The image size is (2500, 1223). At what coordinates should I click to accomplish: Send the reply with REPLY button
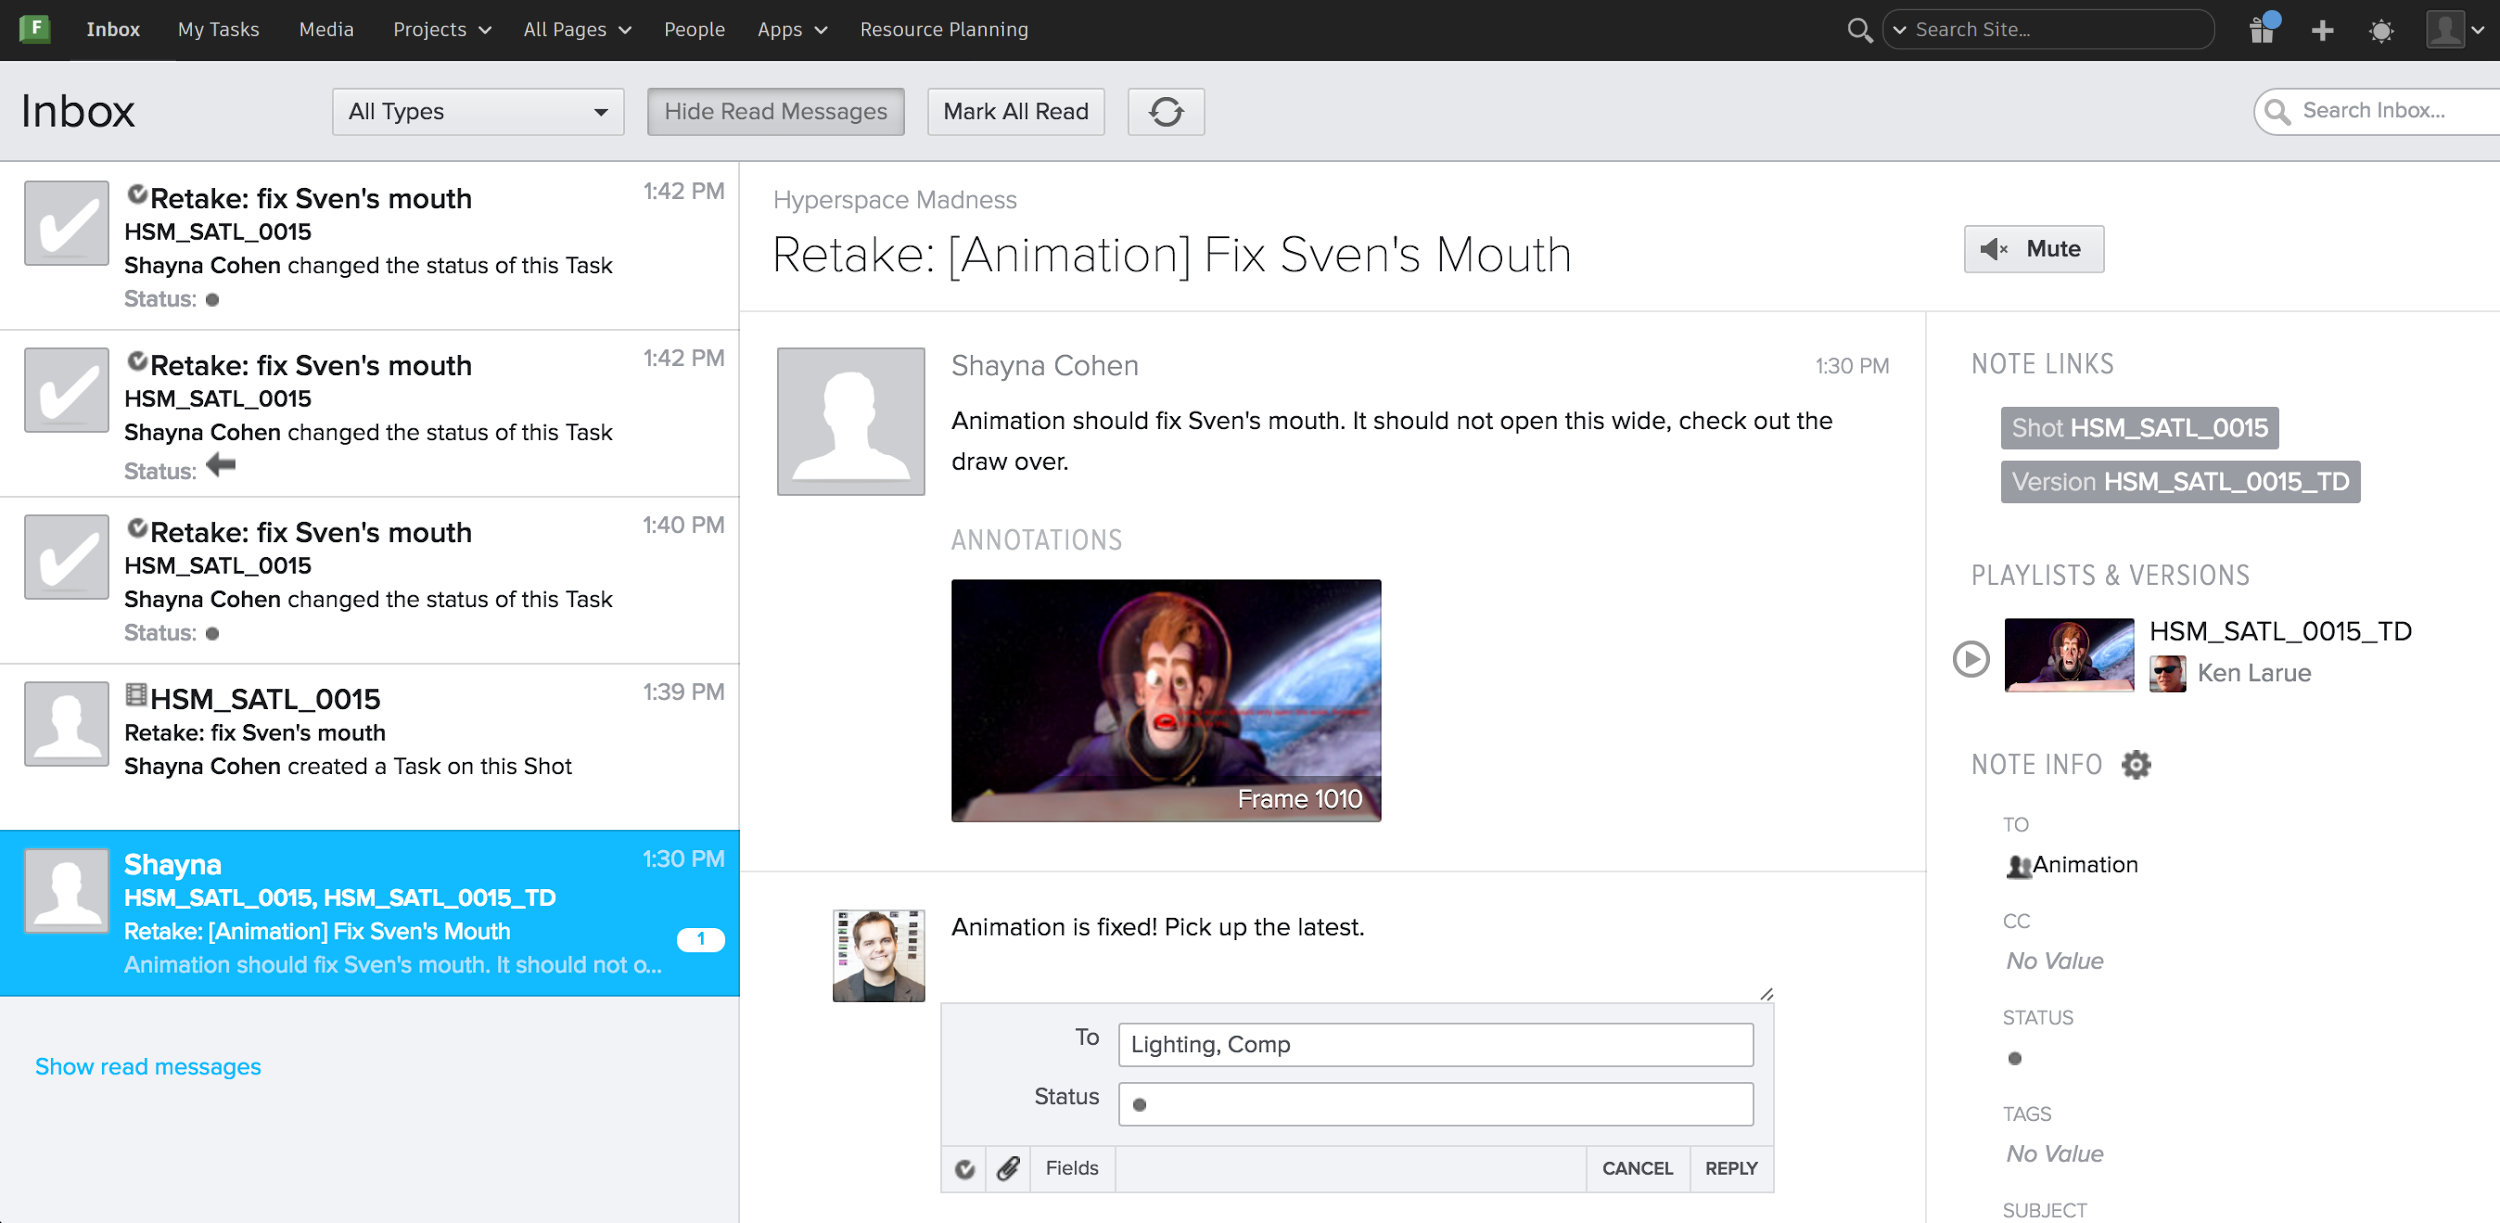(1731, 1168)
